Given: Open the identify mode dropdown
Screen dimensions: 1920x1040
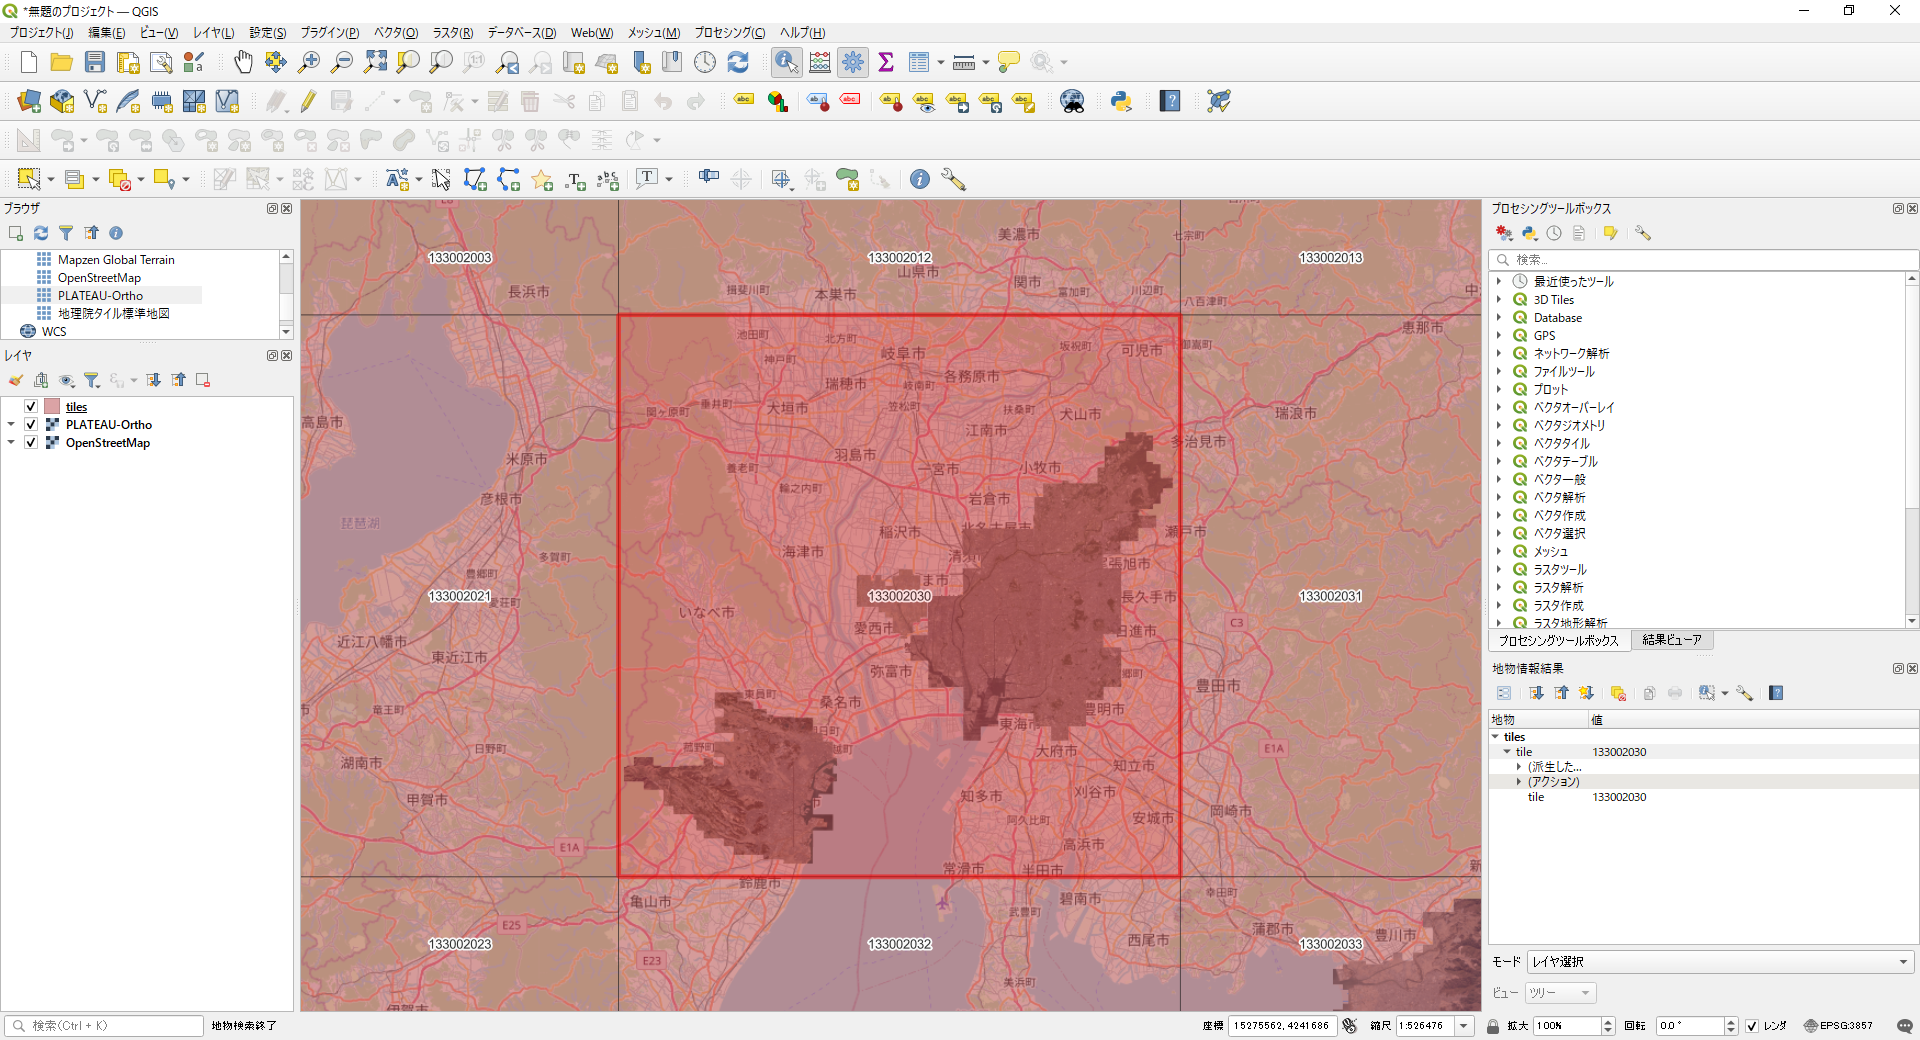Looking at the screenshot, I should tap(1719, 962).
